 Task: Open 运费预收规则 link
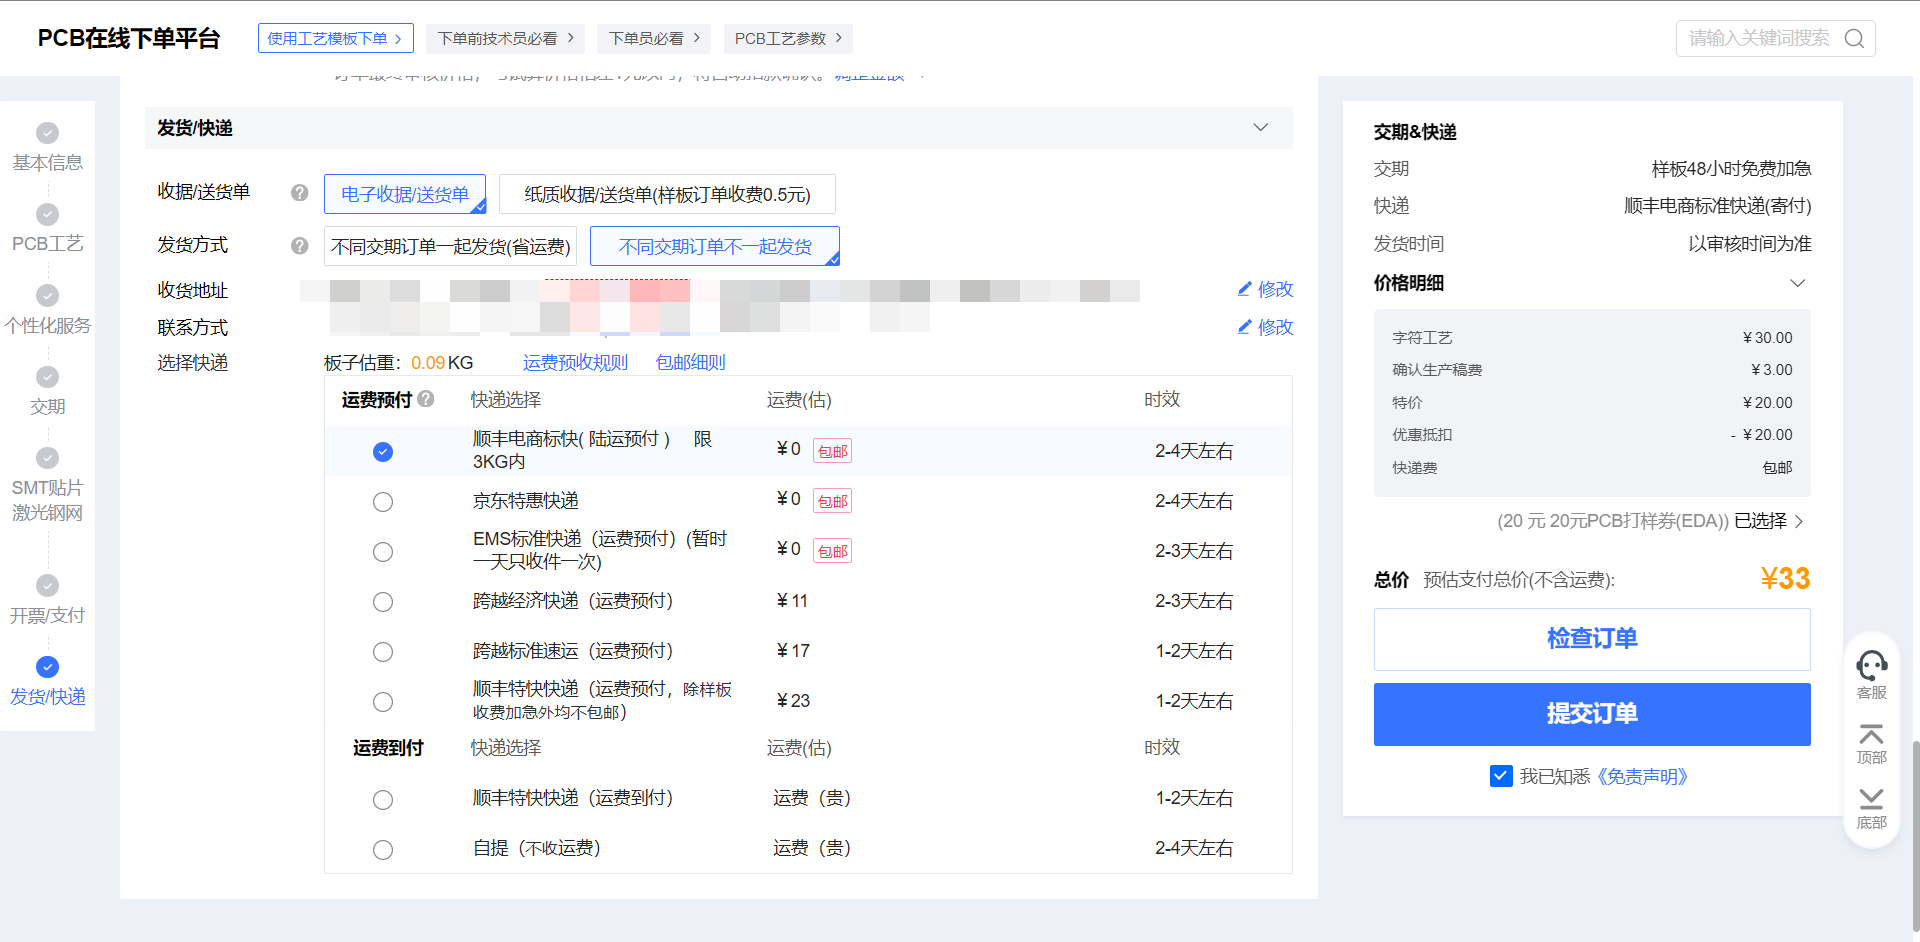575,362
